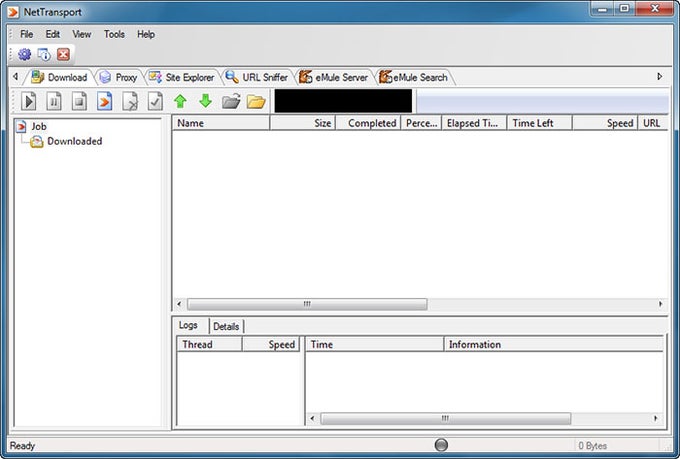Click the Time column header
Screen dimensions: 680x459
click(x=375, y=344)
